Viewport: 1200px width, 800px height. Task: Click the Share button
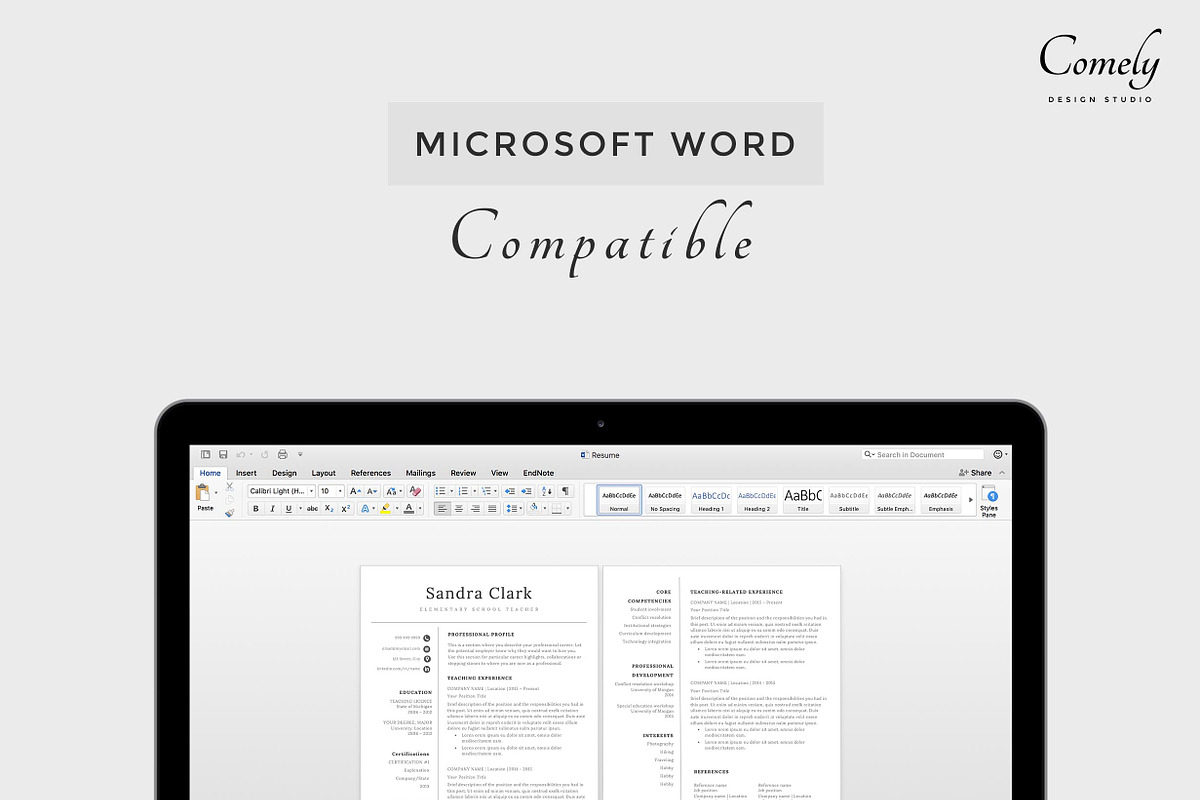pos(976,472)
